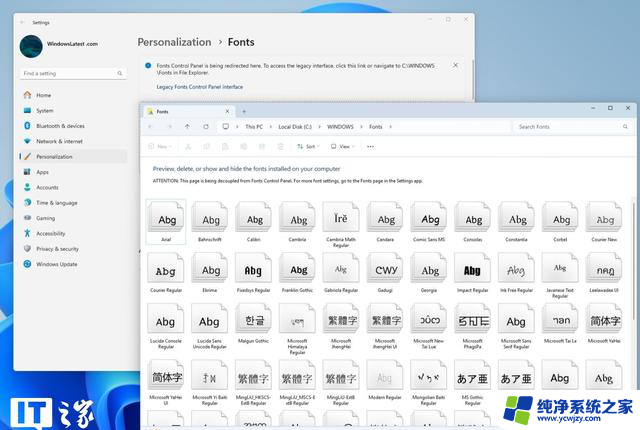
Task: Select the Calibri font
Action: (253, 222)
